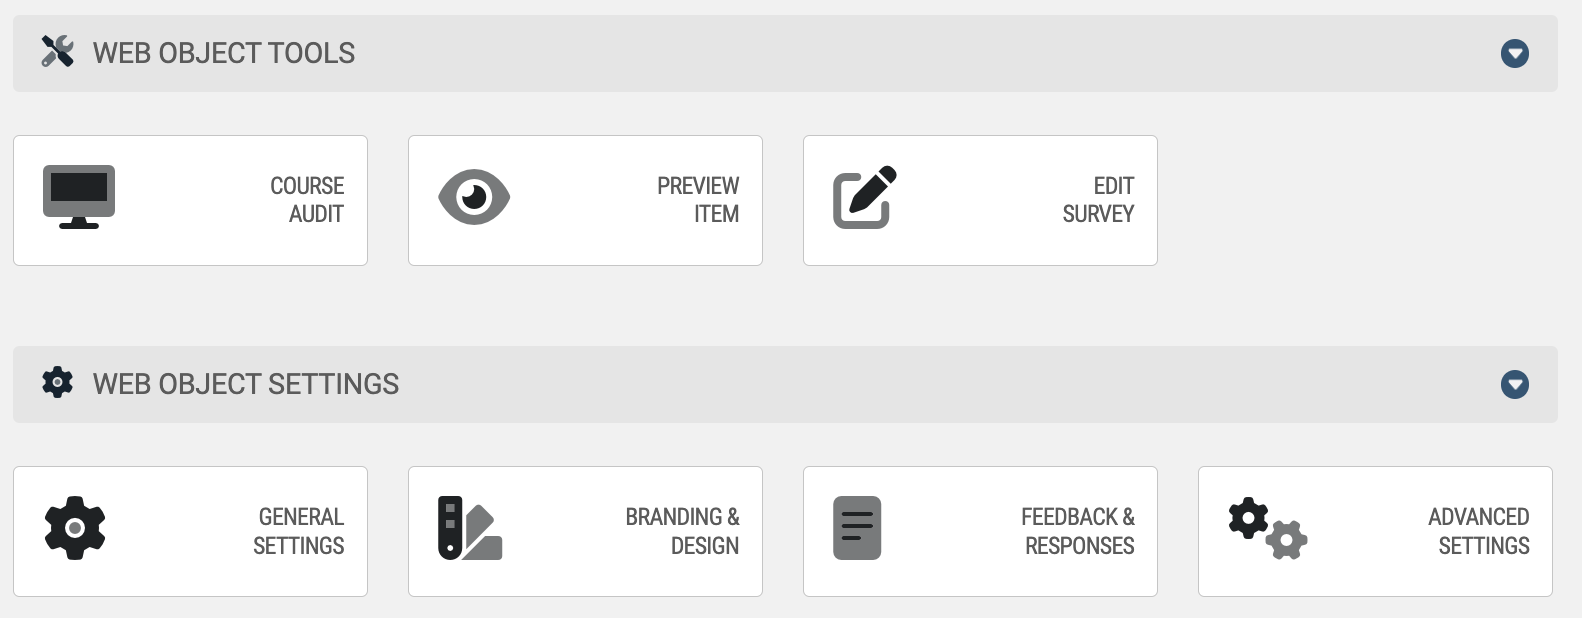Open the Advanced Settings tile
1582x618 pixels.
pos(1375,531)
